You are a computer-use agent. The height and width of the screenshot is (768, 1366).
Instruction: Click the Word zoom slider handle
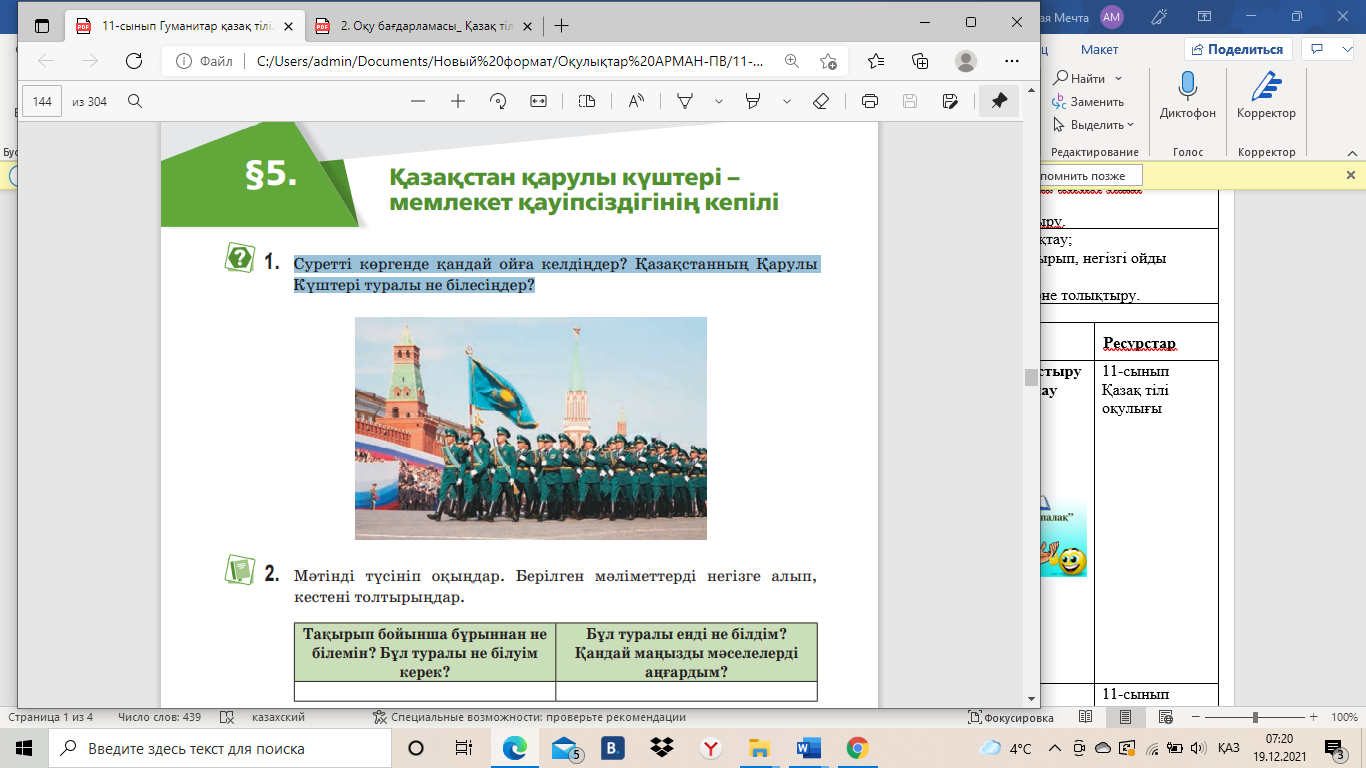pos(1255,717)
